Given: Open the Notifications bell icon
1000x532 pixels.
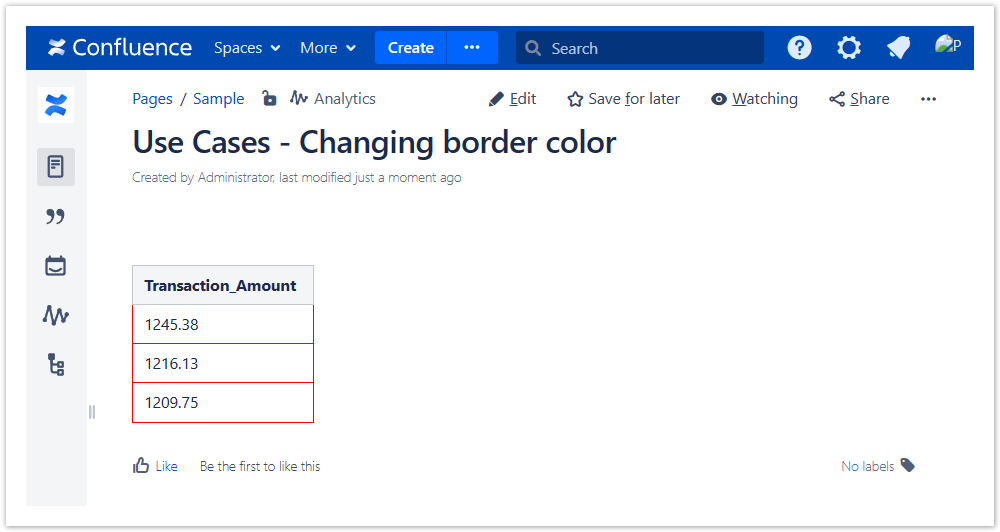Looking at the screenshot, I should coord(898,48).
